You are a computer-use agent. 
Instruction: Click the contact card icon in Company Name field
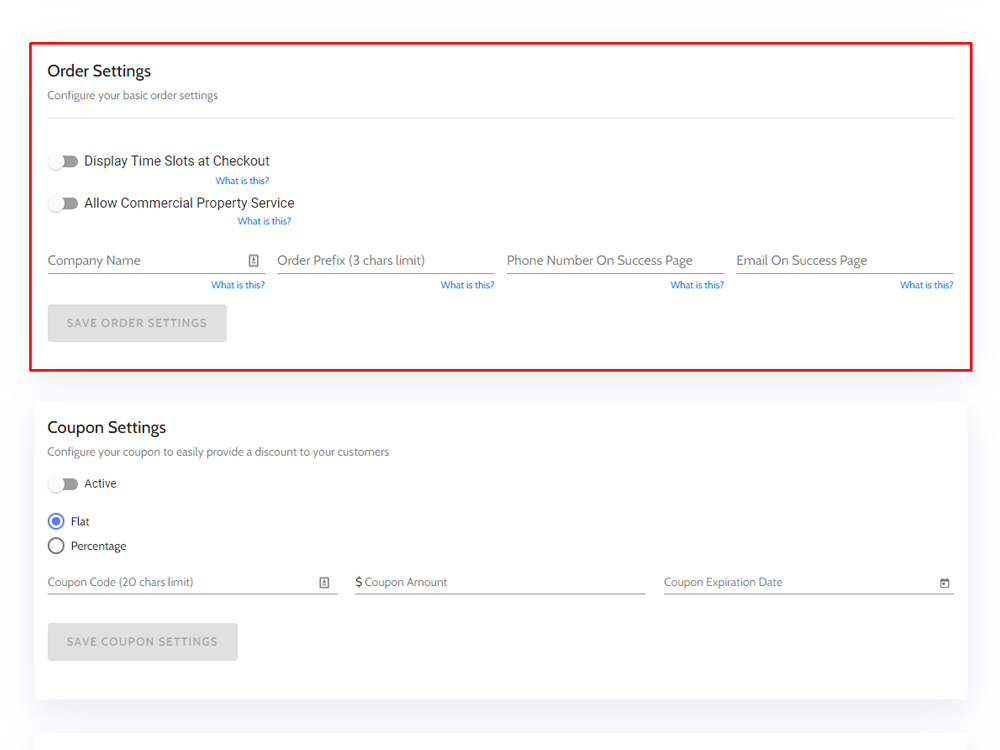coord(253,260)
